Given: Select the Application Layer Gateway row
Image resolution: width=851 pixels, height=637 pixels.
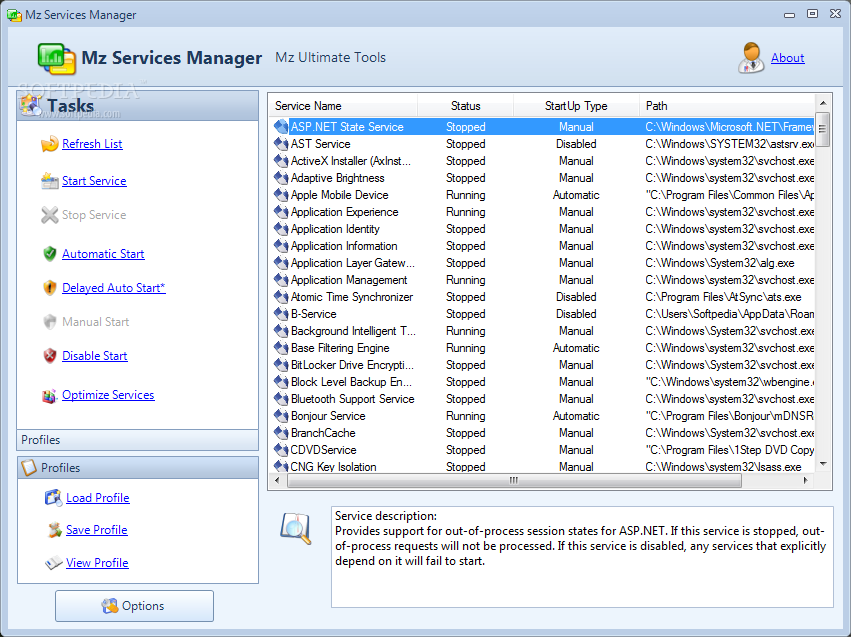Looking at the screenshot, I should 543,263.
